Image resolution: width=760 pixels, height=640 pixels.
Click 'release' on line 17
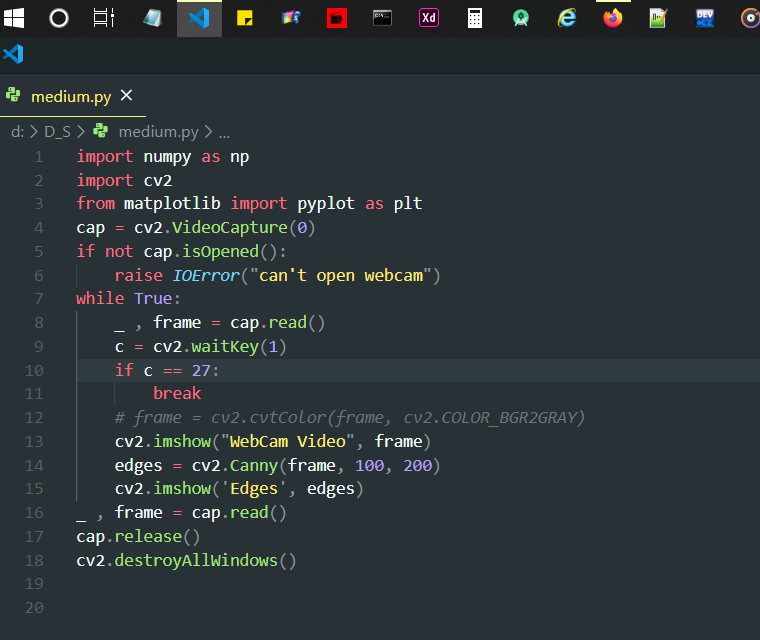[x=148, y=536]
